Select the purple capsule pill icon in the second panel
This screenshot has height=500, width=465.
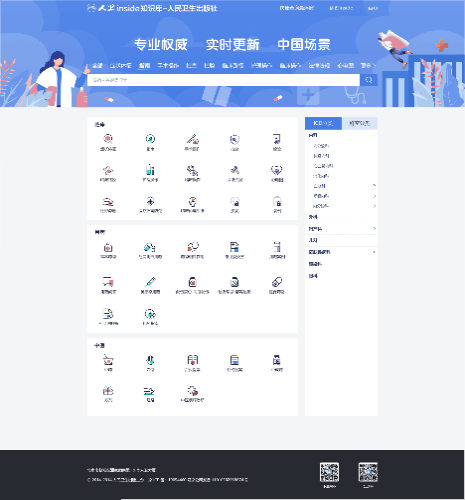click(277, 282)
